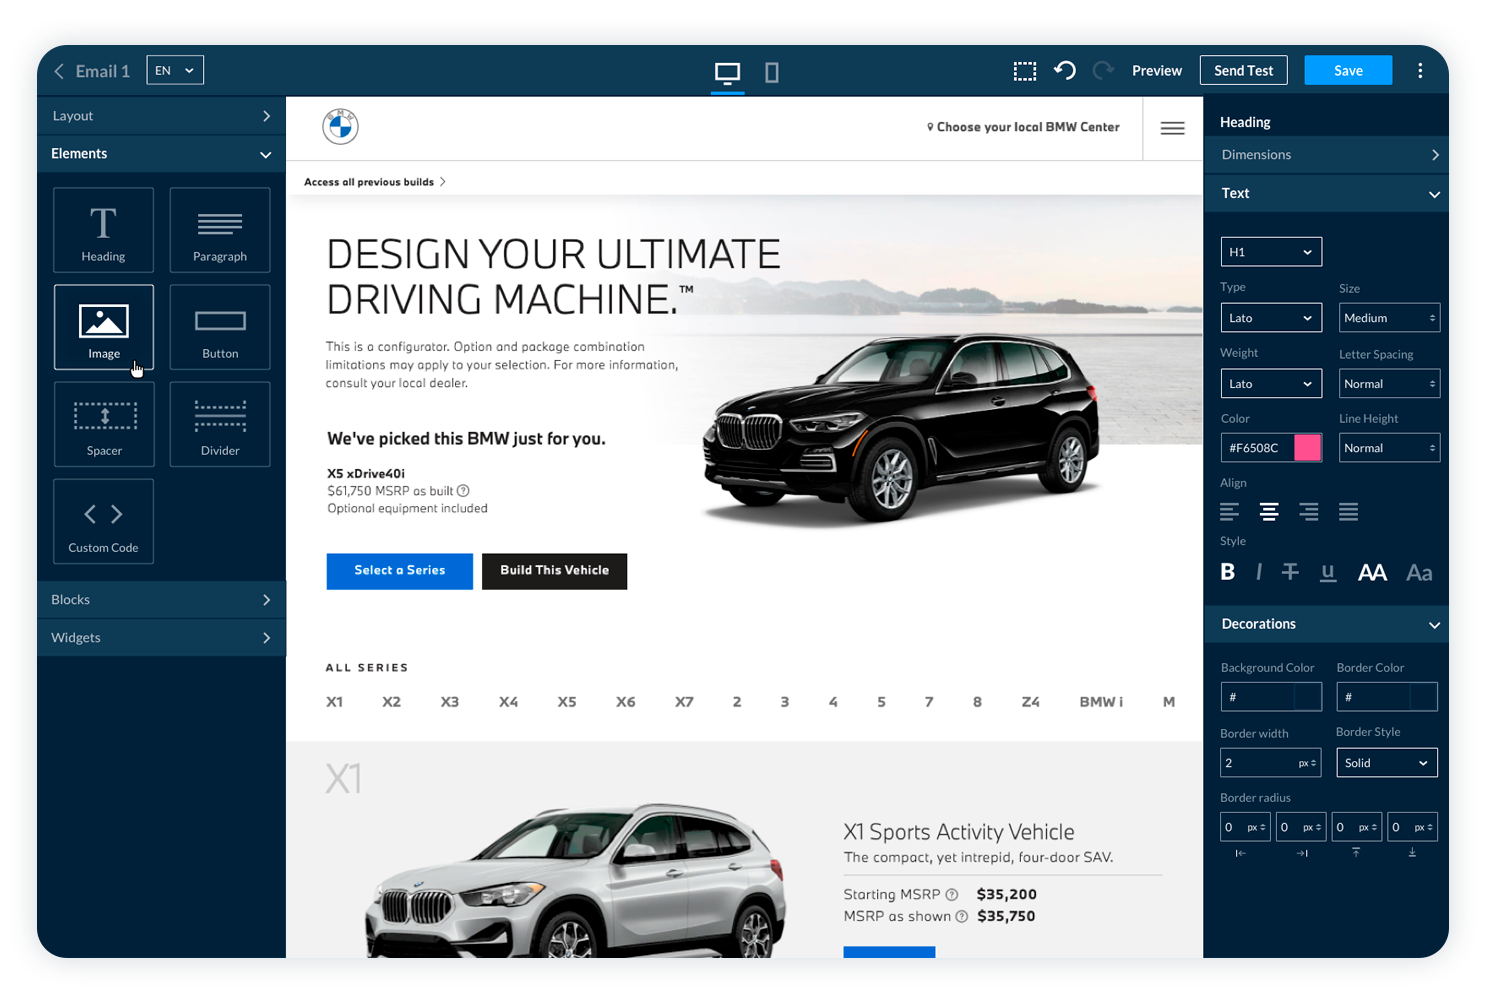
Task: Toggle capitalize Aa text style
Action: tap(1419, 572)
